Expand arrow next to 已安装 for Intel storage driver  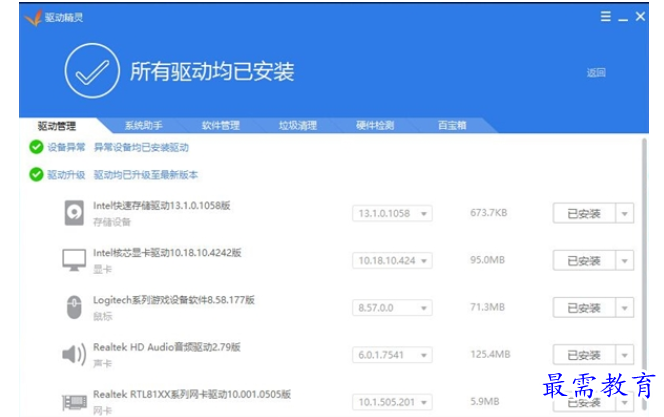[x=625, y=213]
